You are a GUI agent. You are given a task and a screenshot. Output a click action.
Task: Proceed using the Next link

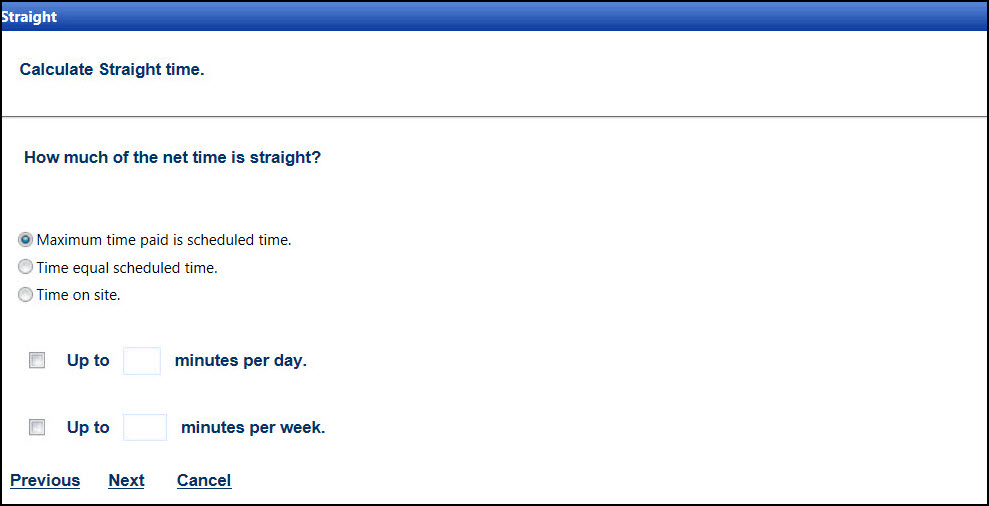click(126, 481)
